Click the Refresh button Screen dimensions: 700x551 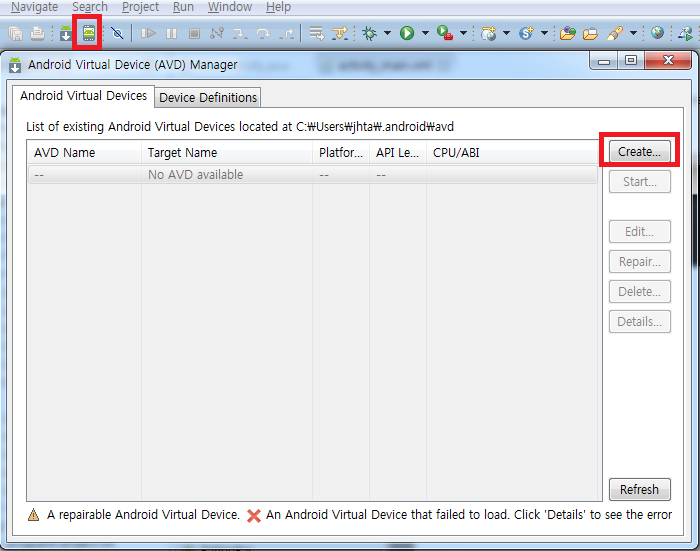pos(640,489)
